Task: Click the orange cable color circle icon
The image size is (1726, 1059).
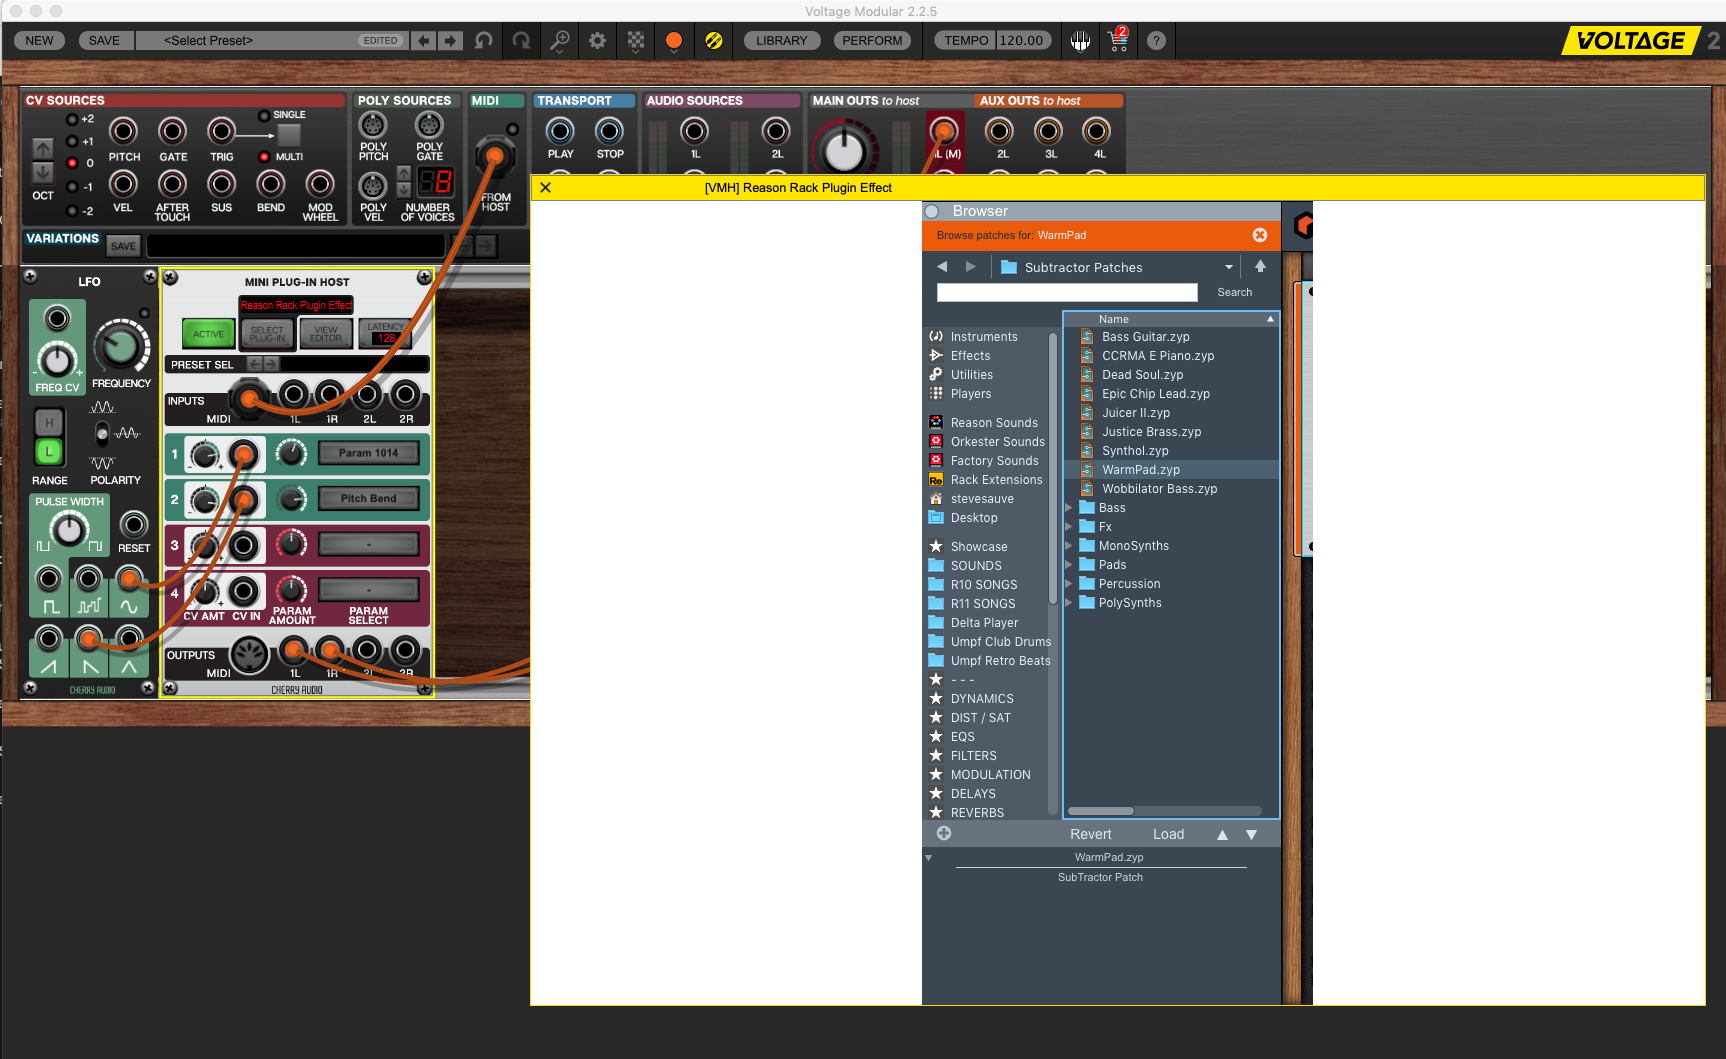Action: tap(674, 41)
